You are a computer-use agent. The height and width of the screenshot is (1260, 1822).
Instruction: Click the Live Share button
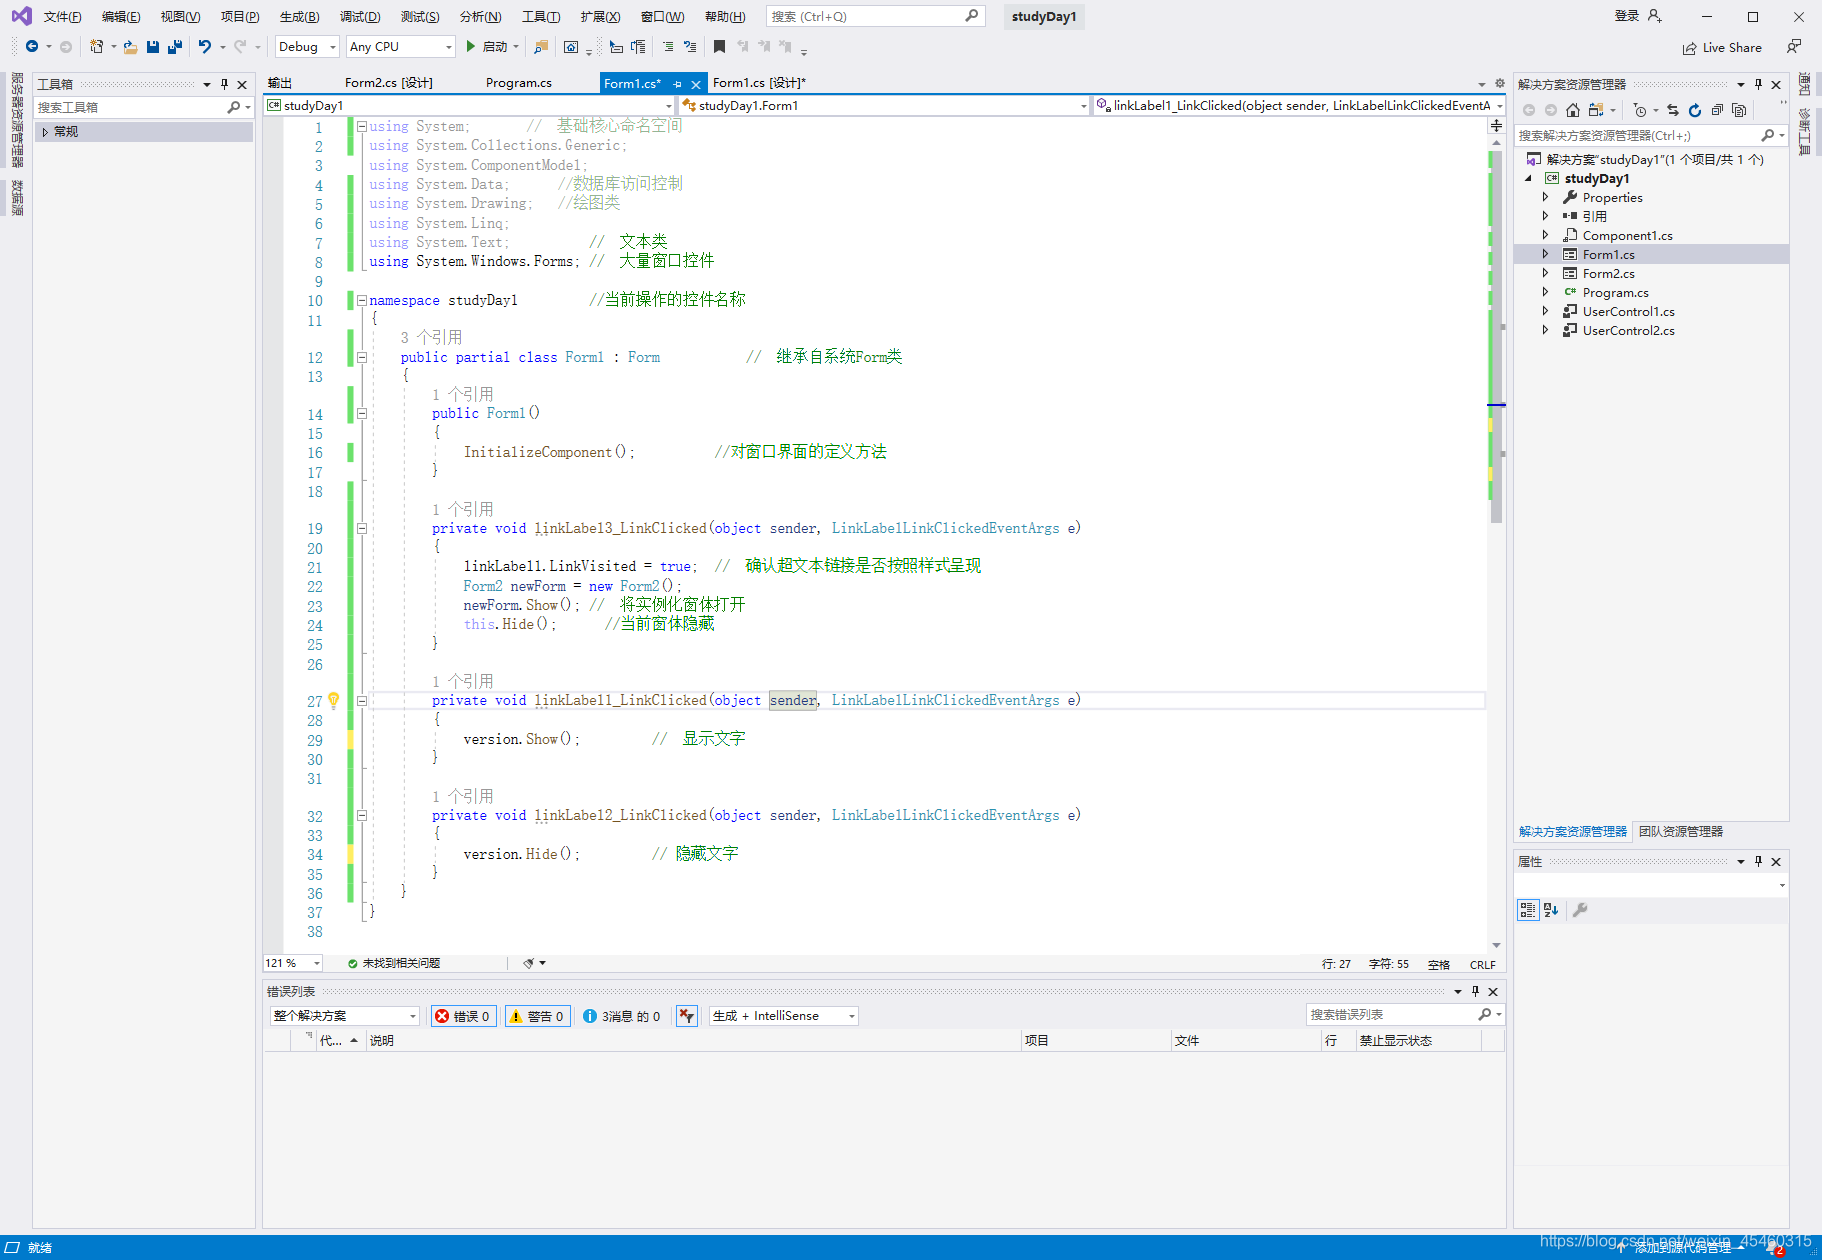click(x=1722, y=48)
